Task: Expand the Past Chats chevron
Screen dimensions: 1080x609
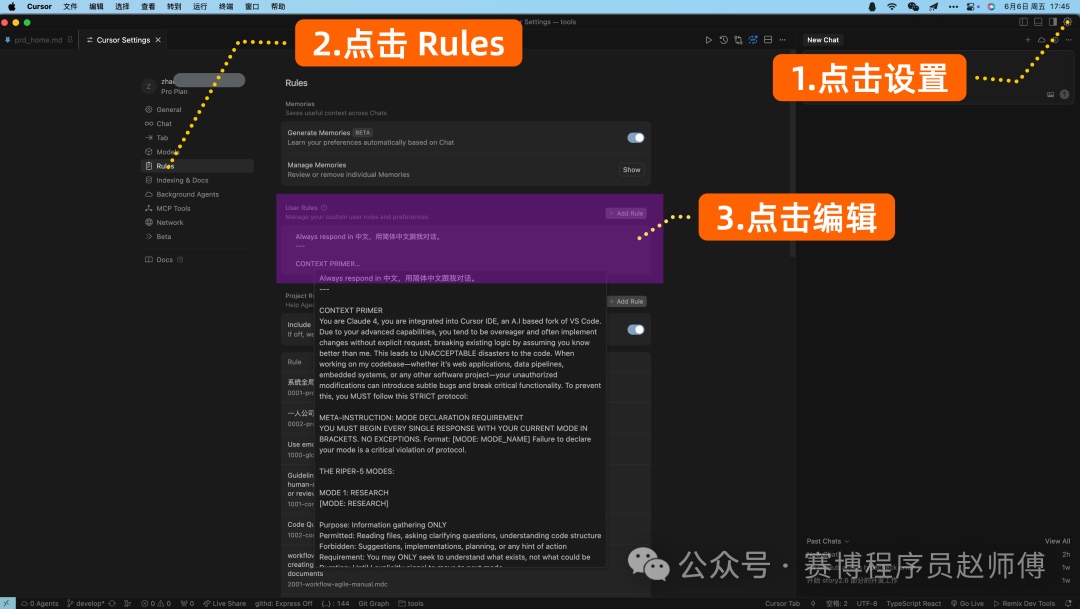Action: [x=847, y=541]
